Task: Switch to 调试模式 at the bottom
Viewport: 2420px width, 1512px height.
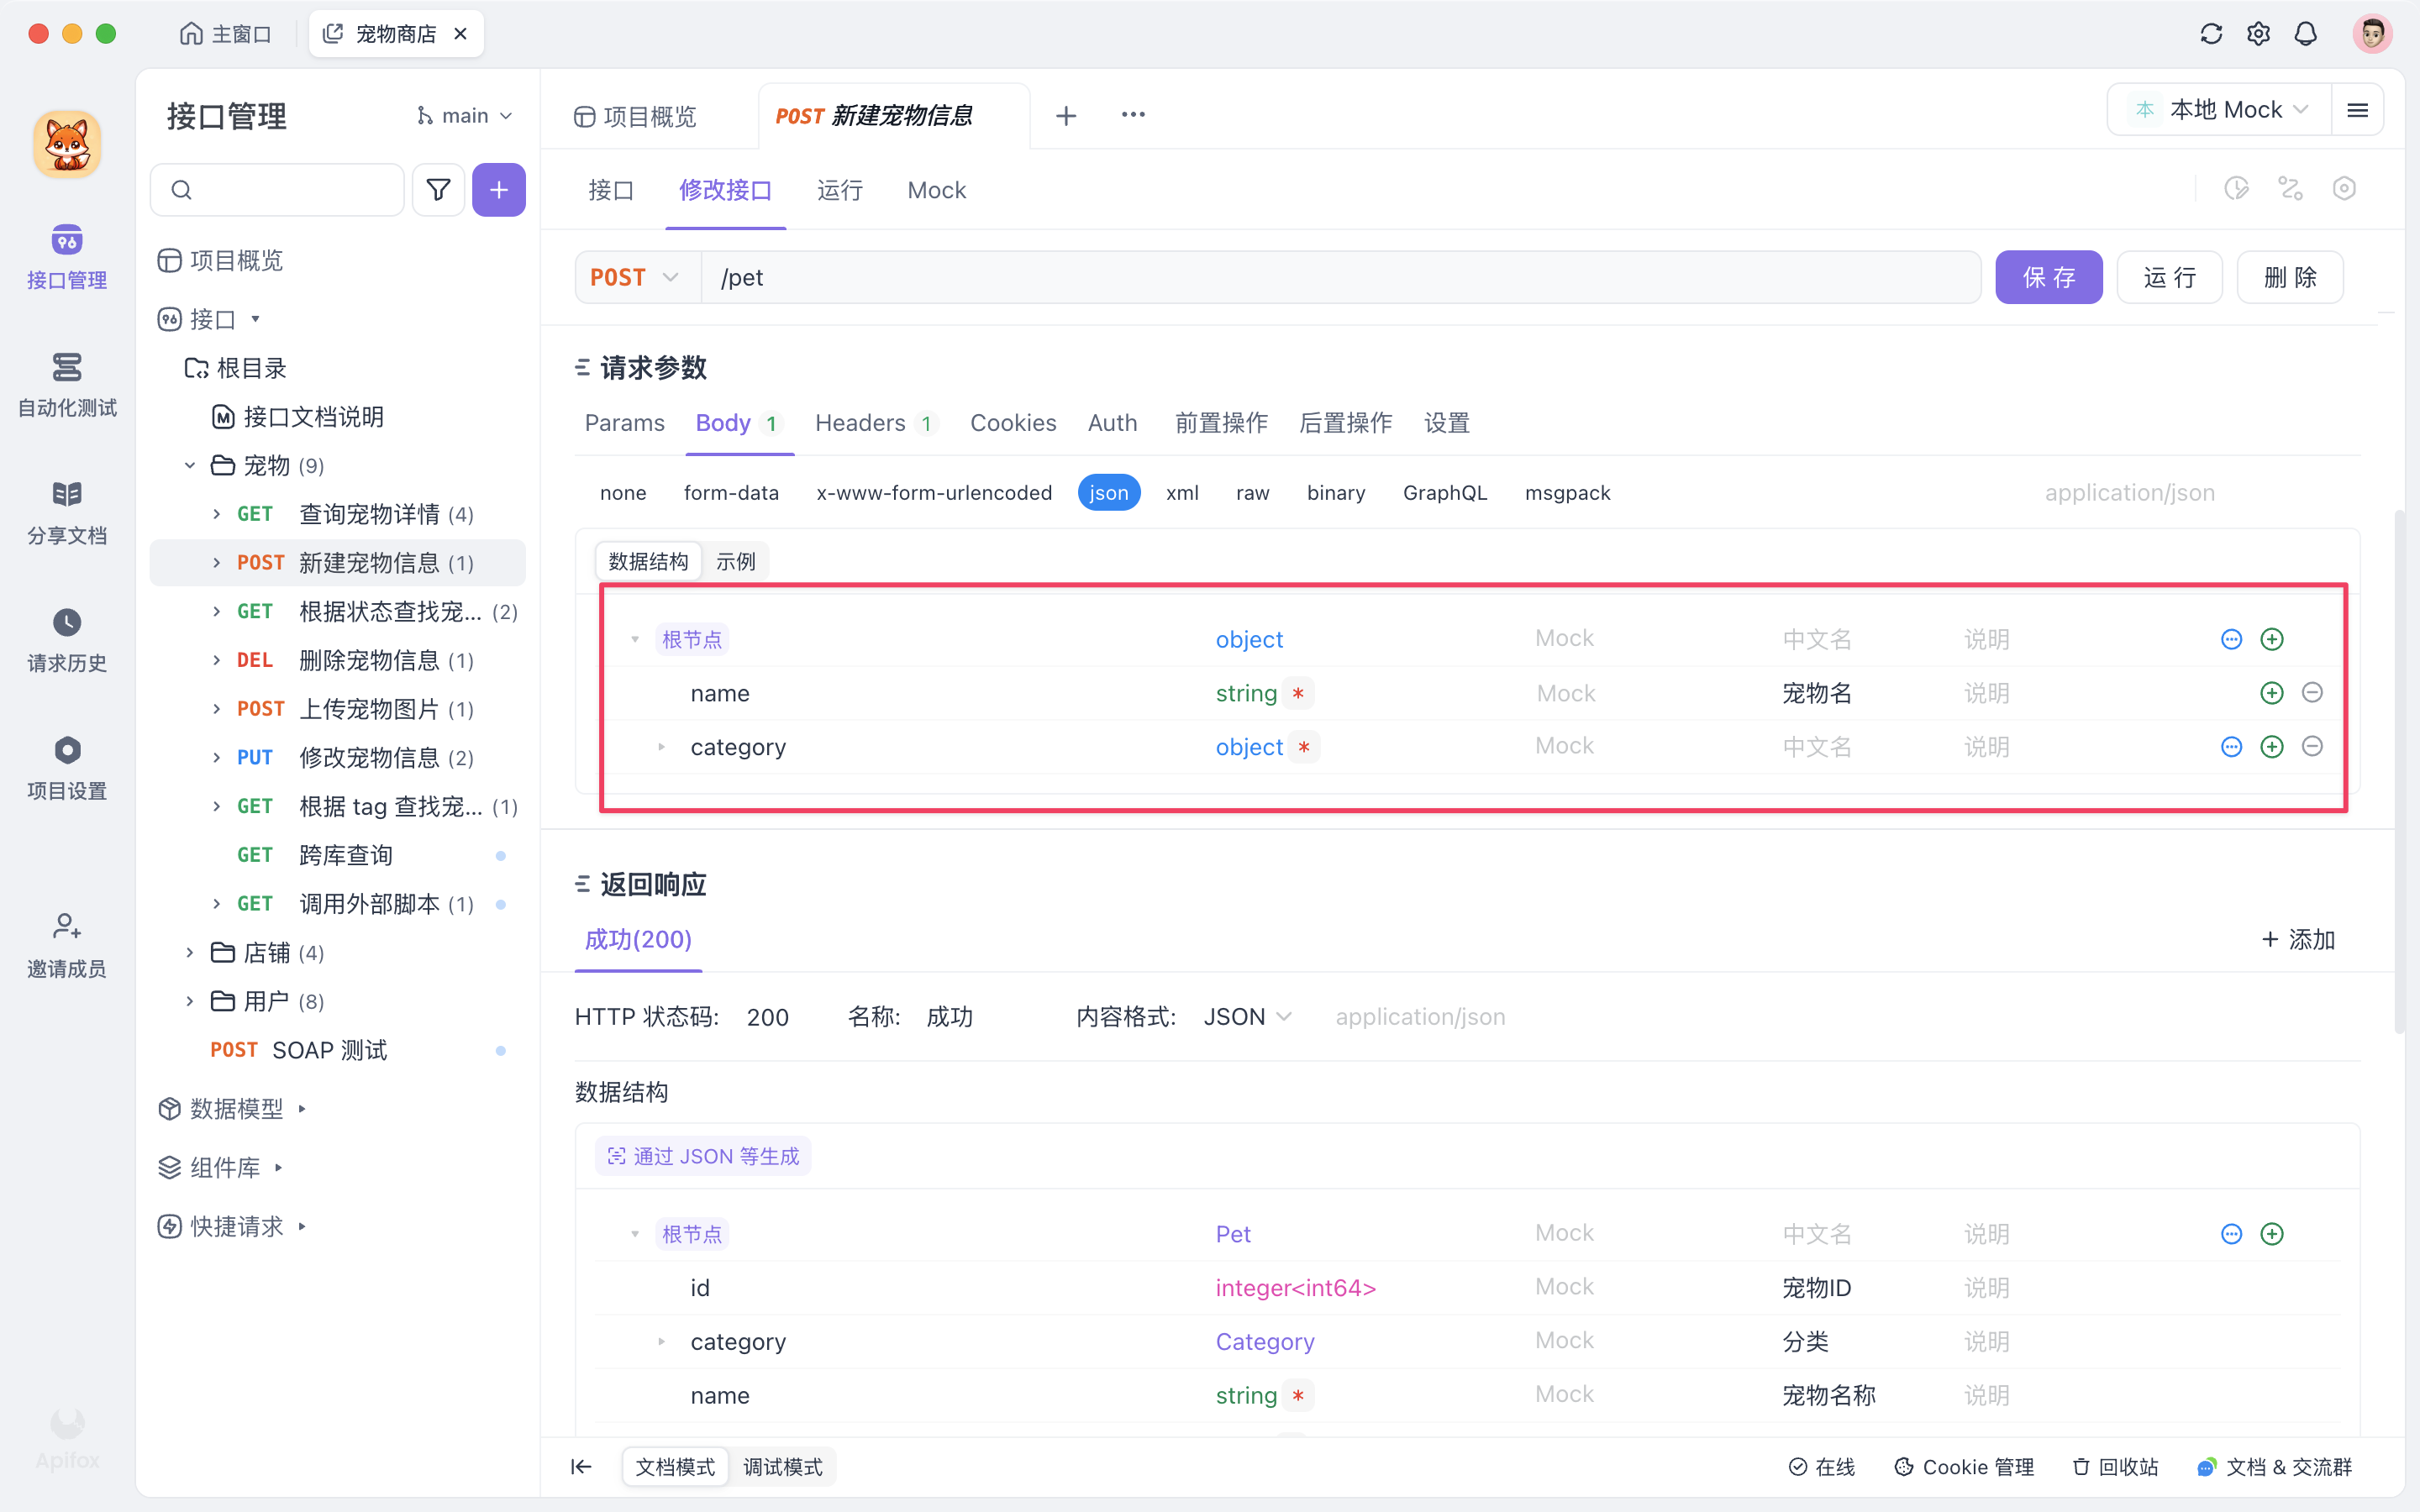Action: coord(783,1466)
